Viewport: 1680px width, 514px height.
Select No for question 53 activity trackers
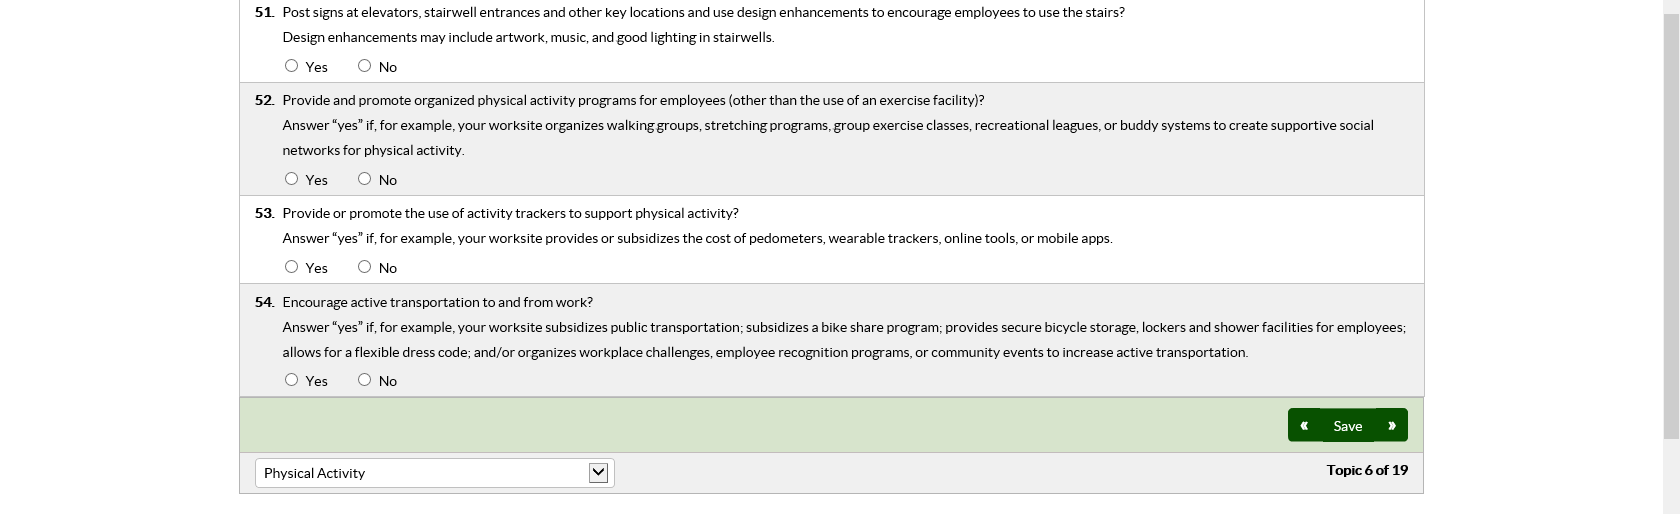364,267
